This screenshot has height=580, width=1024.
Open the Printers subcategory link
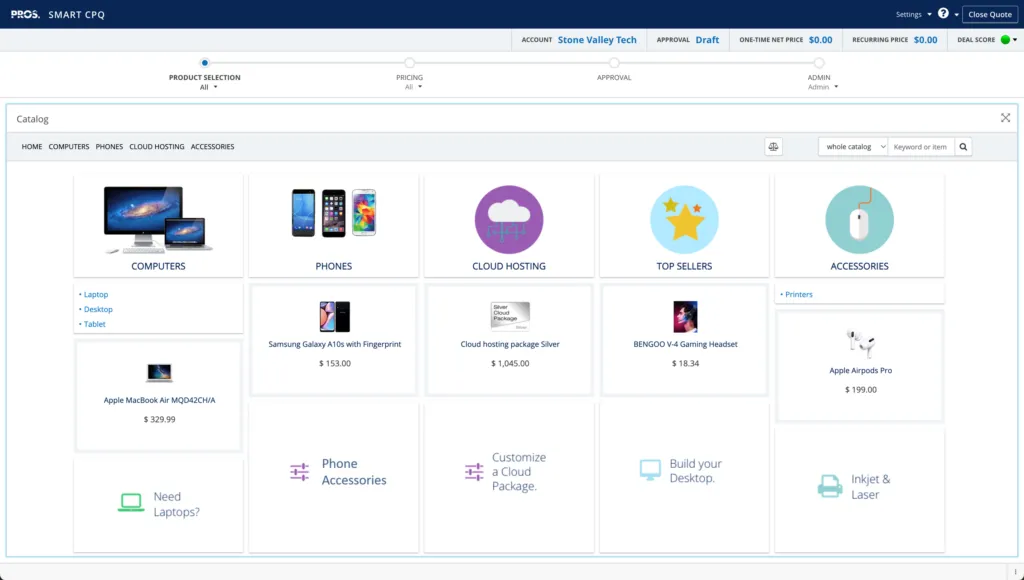(x=799, y=295)
